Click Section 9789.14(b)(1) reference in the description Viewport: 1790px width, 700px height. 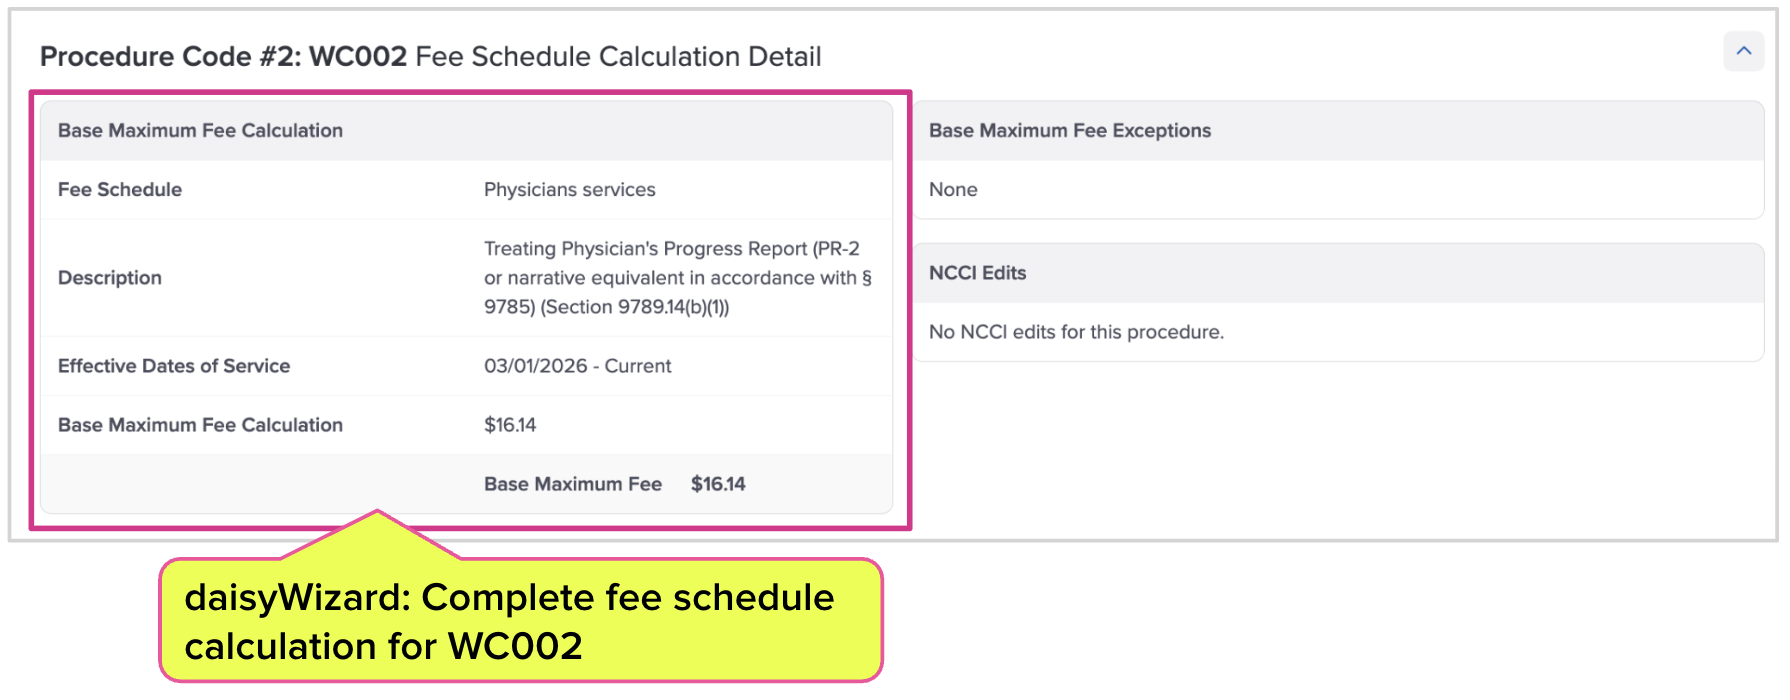[x=635, y=307]
